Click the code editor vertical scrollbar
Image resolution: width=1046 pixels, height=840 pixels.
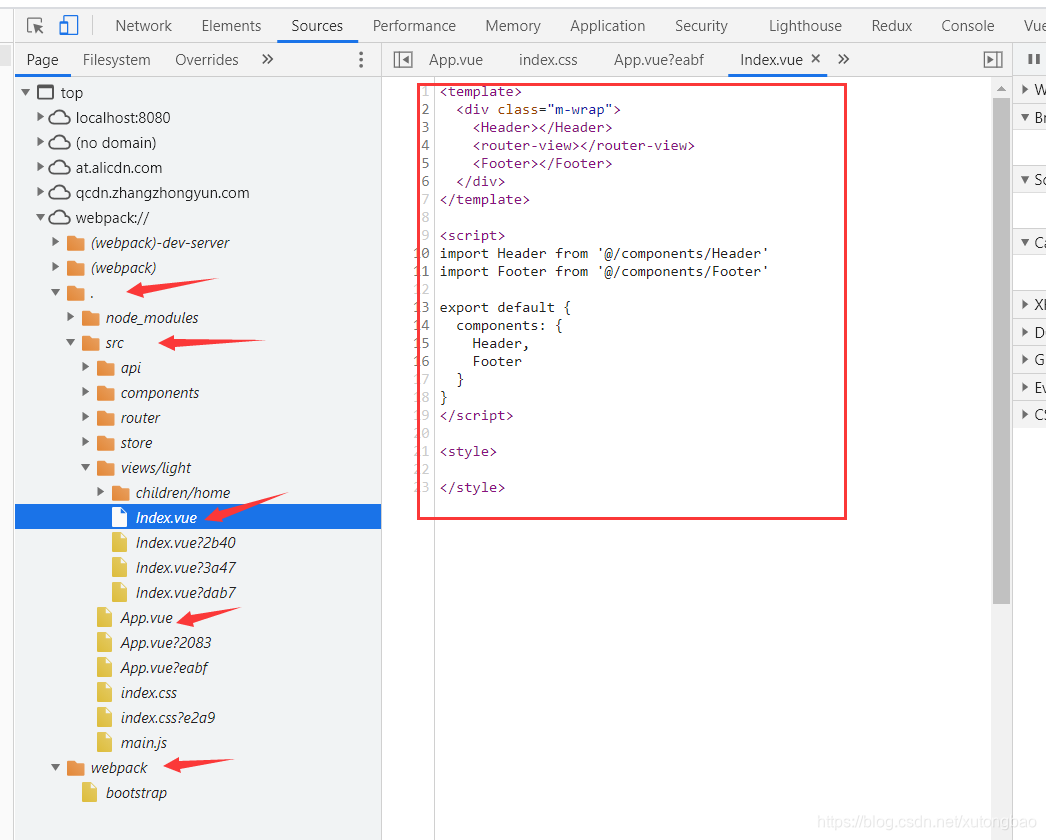1001,351
